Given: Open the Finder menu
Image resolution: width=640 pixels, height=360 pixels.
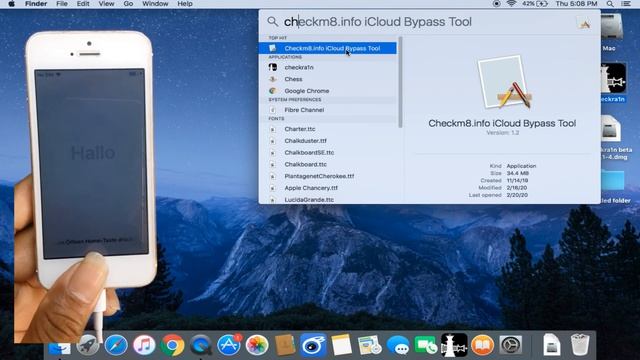Looking at the screenshot, I should [36, 4].
